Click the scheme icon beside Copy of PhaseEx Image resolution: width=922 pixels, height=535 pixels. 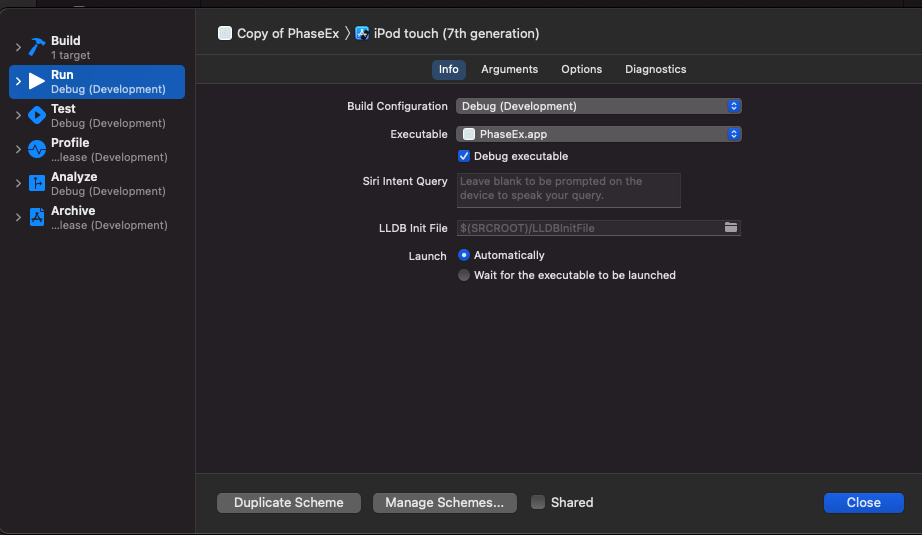coord(225,34)
